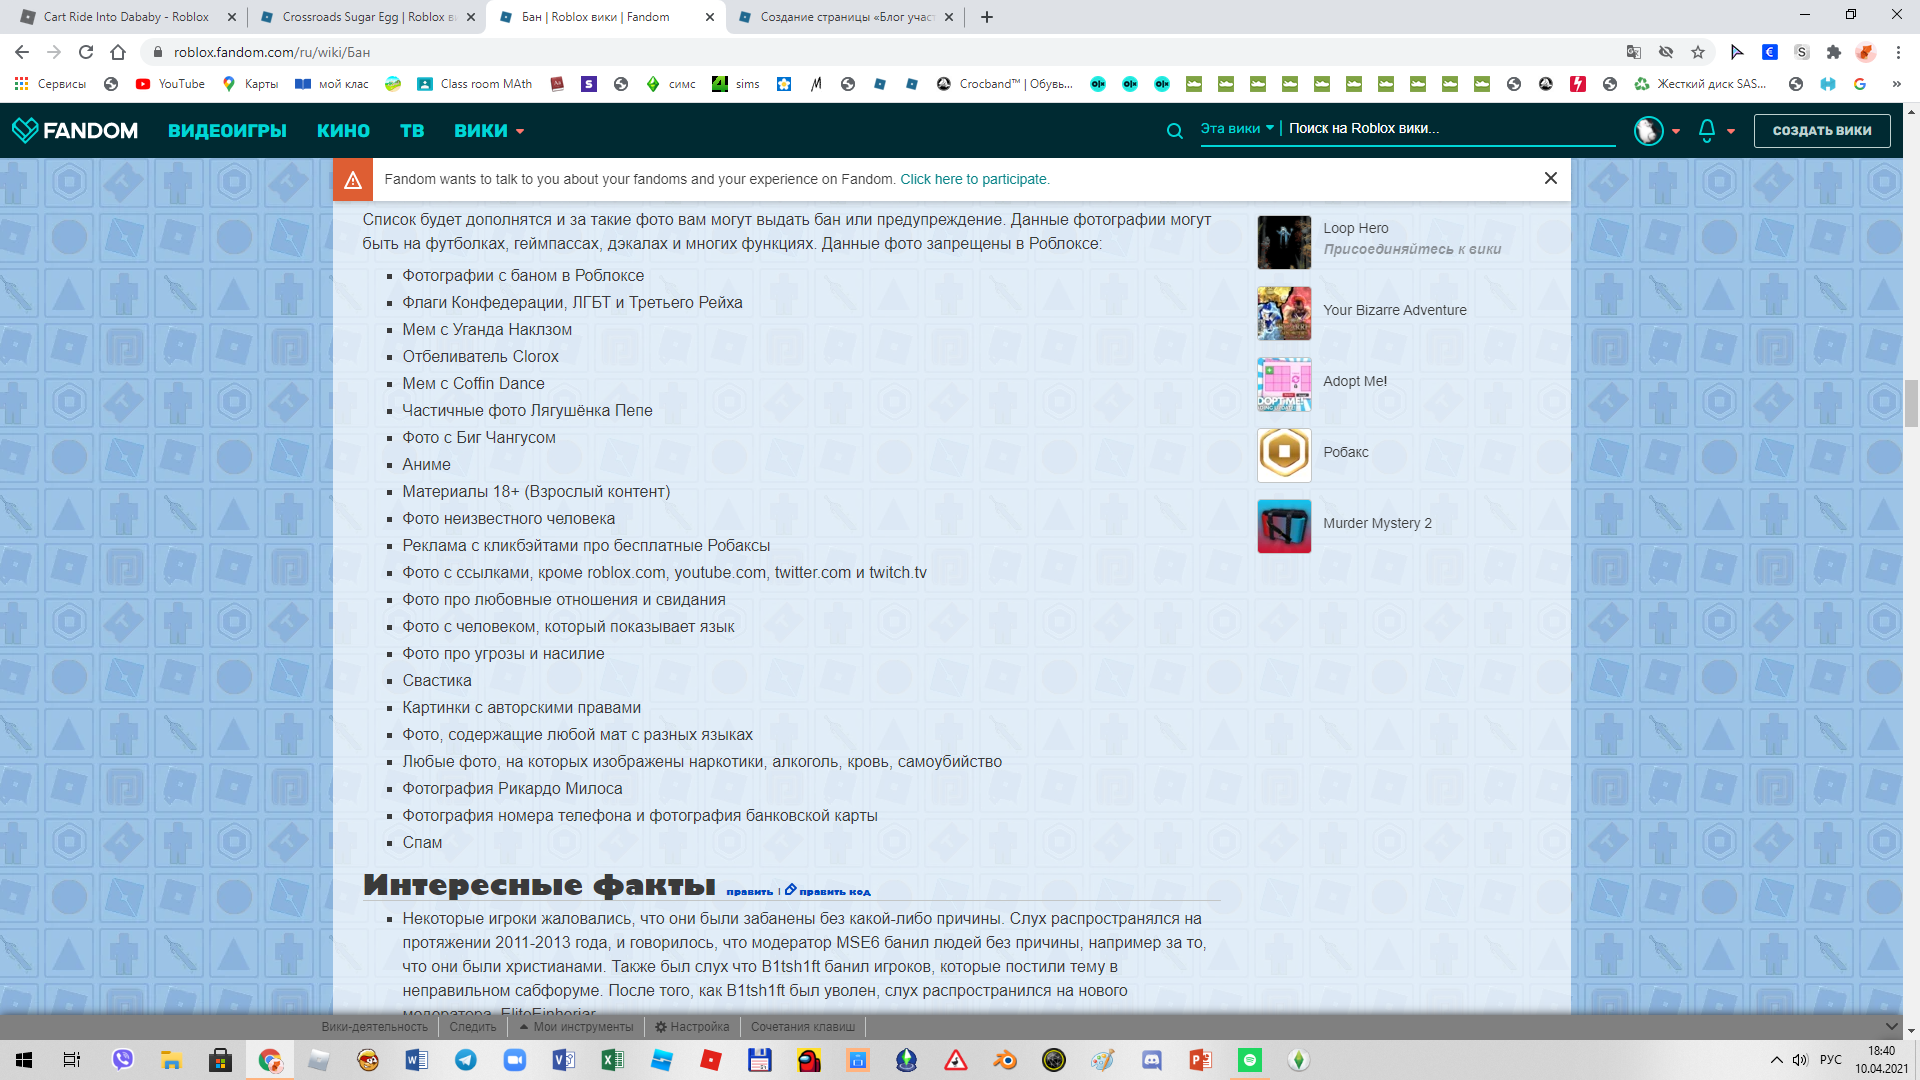The height and width of the screenshot is (1080, 1920).
Task: Show hidden bookmarks overflow chevron
Action: point(1896,84)
